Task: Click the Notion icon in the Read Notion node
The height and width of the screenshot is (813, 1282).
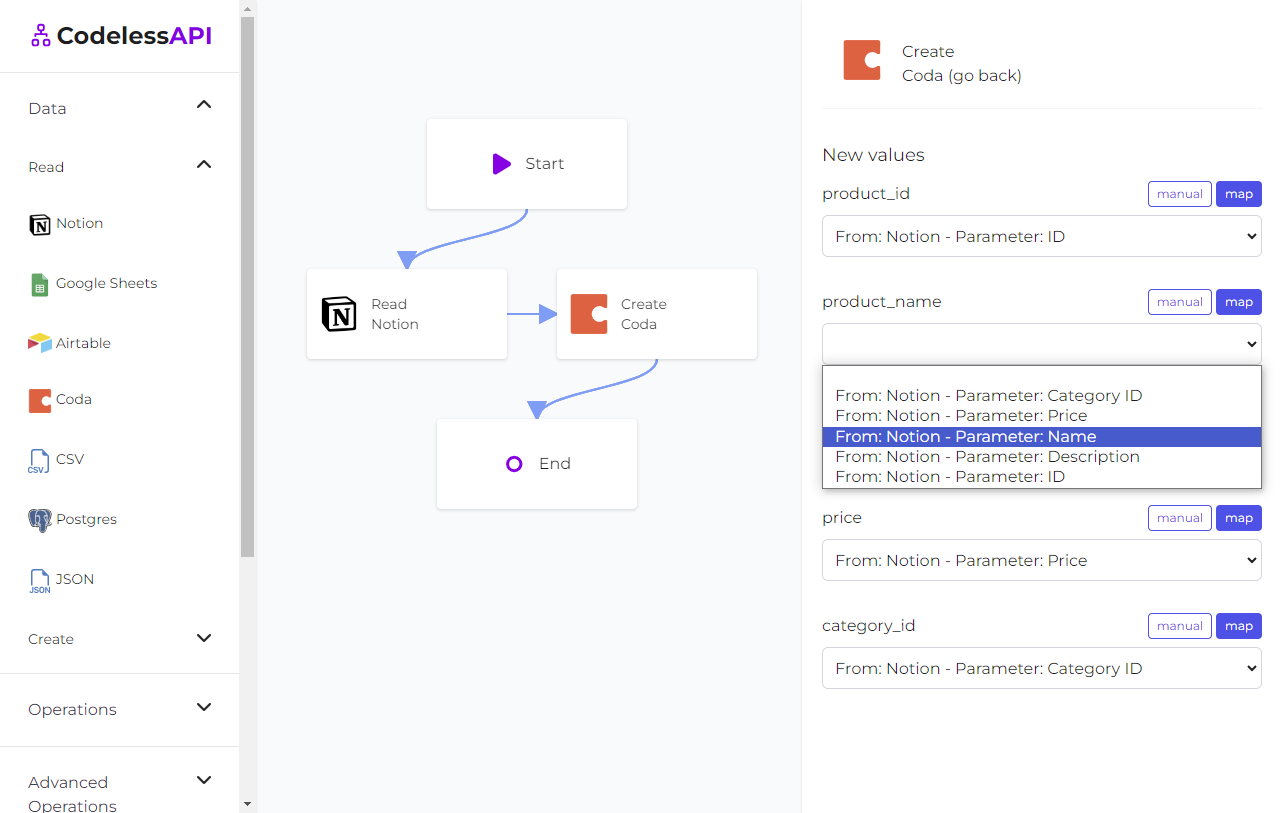Action: click(x=339, y=314)
